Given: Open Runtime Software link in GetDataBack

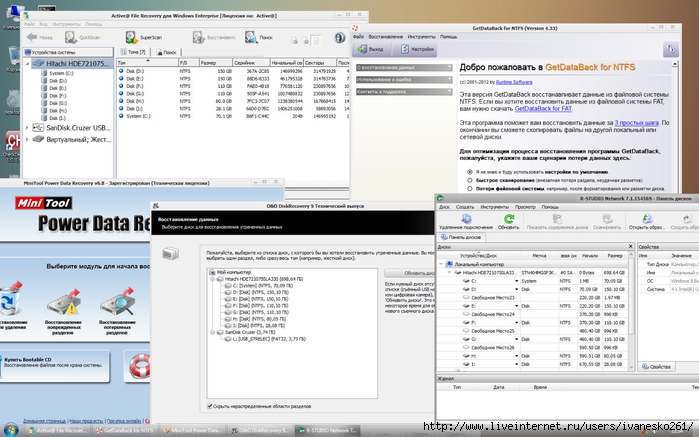Looking at the screenshot, I should click(x=514, y=82).
